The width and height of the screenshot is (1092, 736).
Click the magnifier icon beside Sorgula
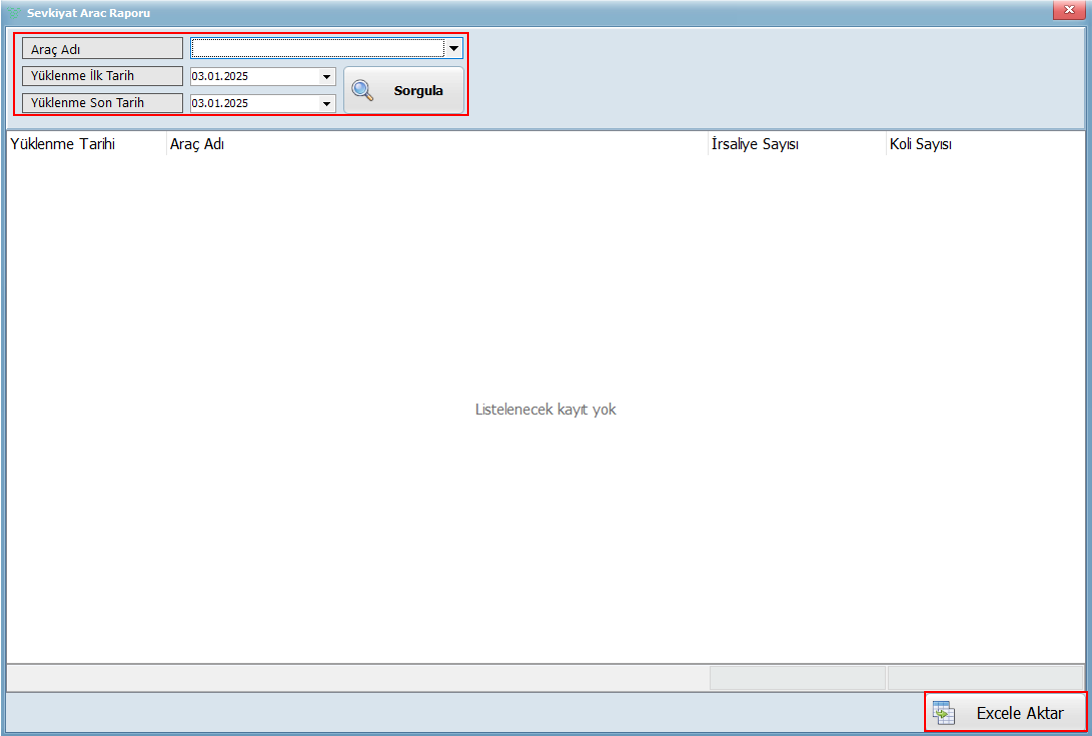click(x=362, y=91)
